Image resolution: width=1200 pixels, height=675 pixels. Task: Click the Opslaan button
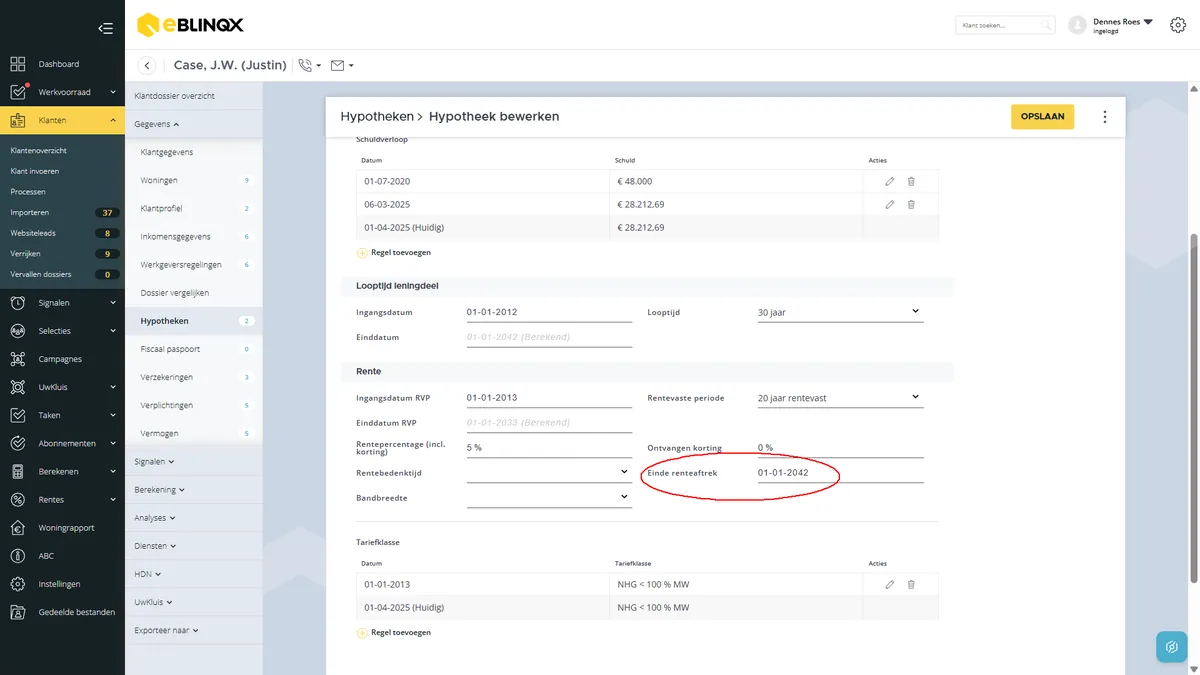point(1042,116)
